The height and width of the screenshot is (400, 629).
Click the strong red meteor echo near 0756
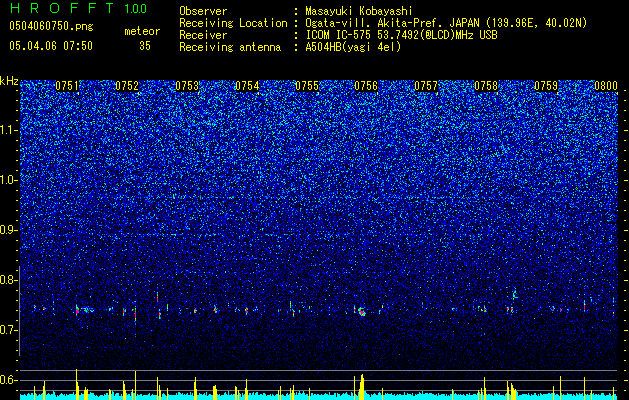tap(362, 312)
